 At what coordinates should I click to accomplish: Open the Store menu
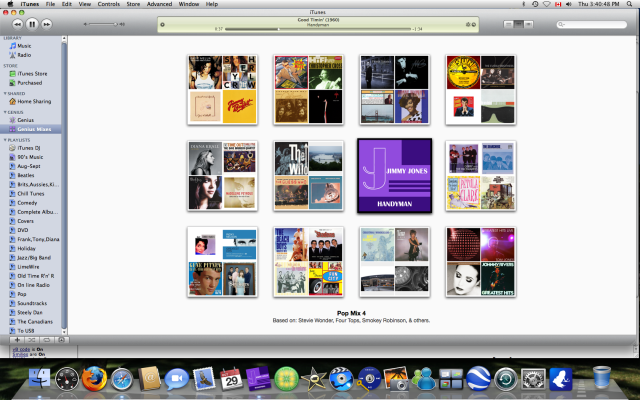(133, 4)
